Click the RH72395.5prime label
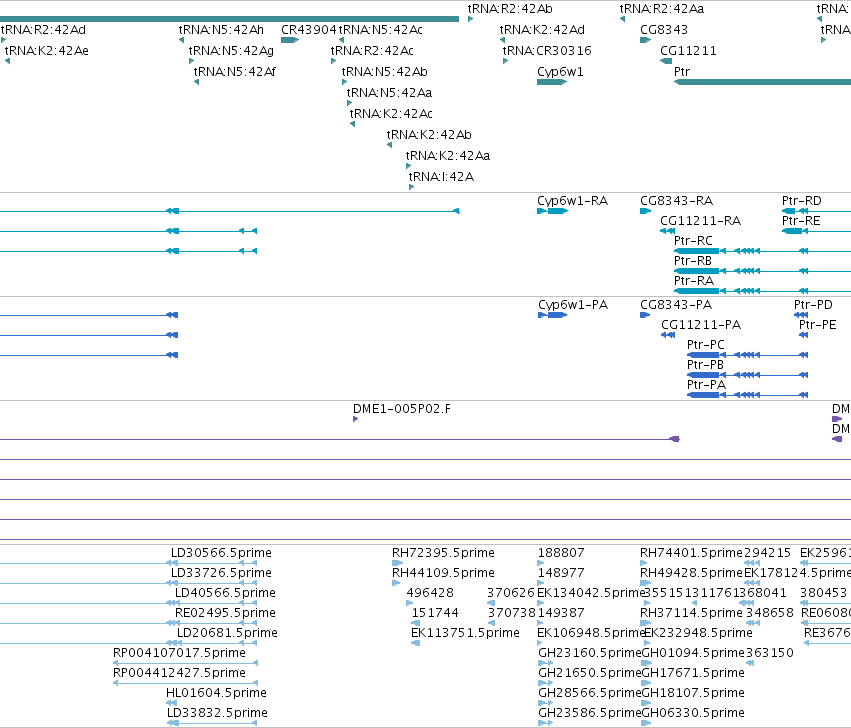The image size is (851, 728). [443, 553]
